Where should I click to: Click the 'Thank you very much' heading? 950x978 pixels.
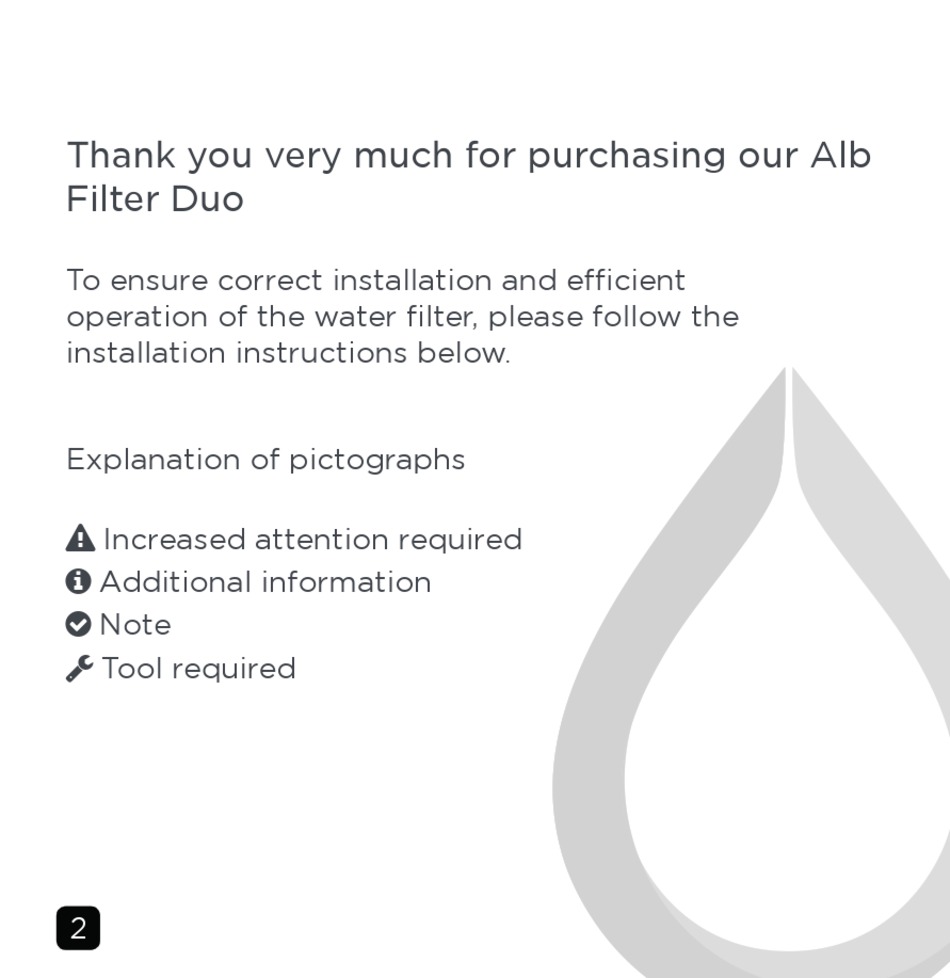[x=468, y=177]
